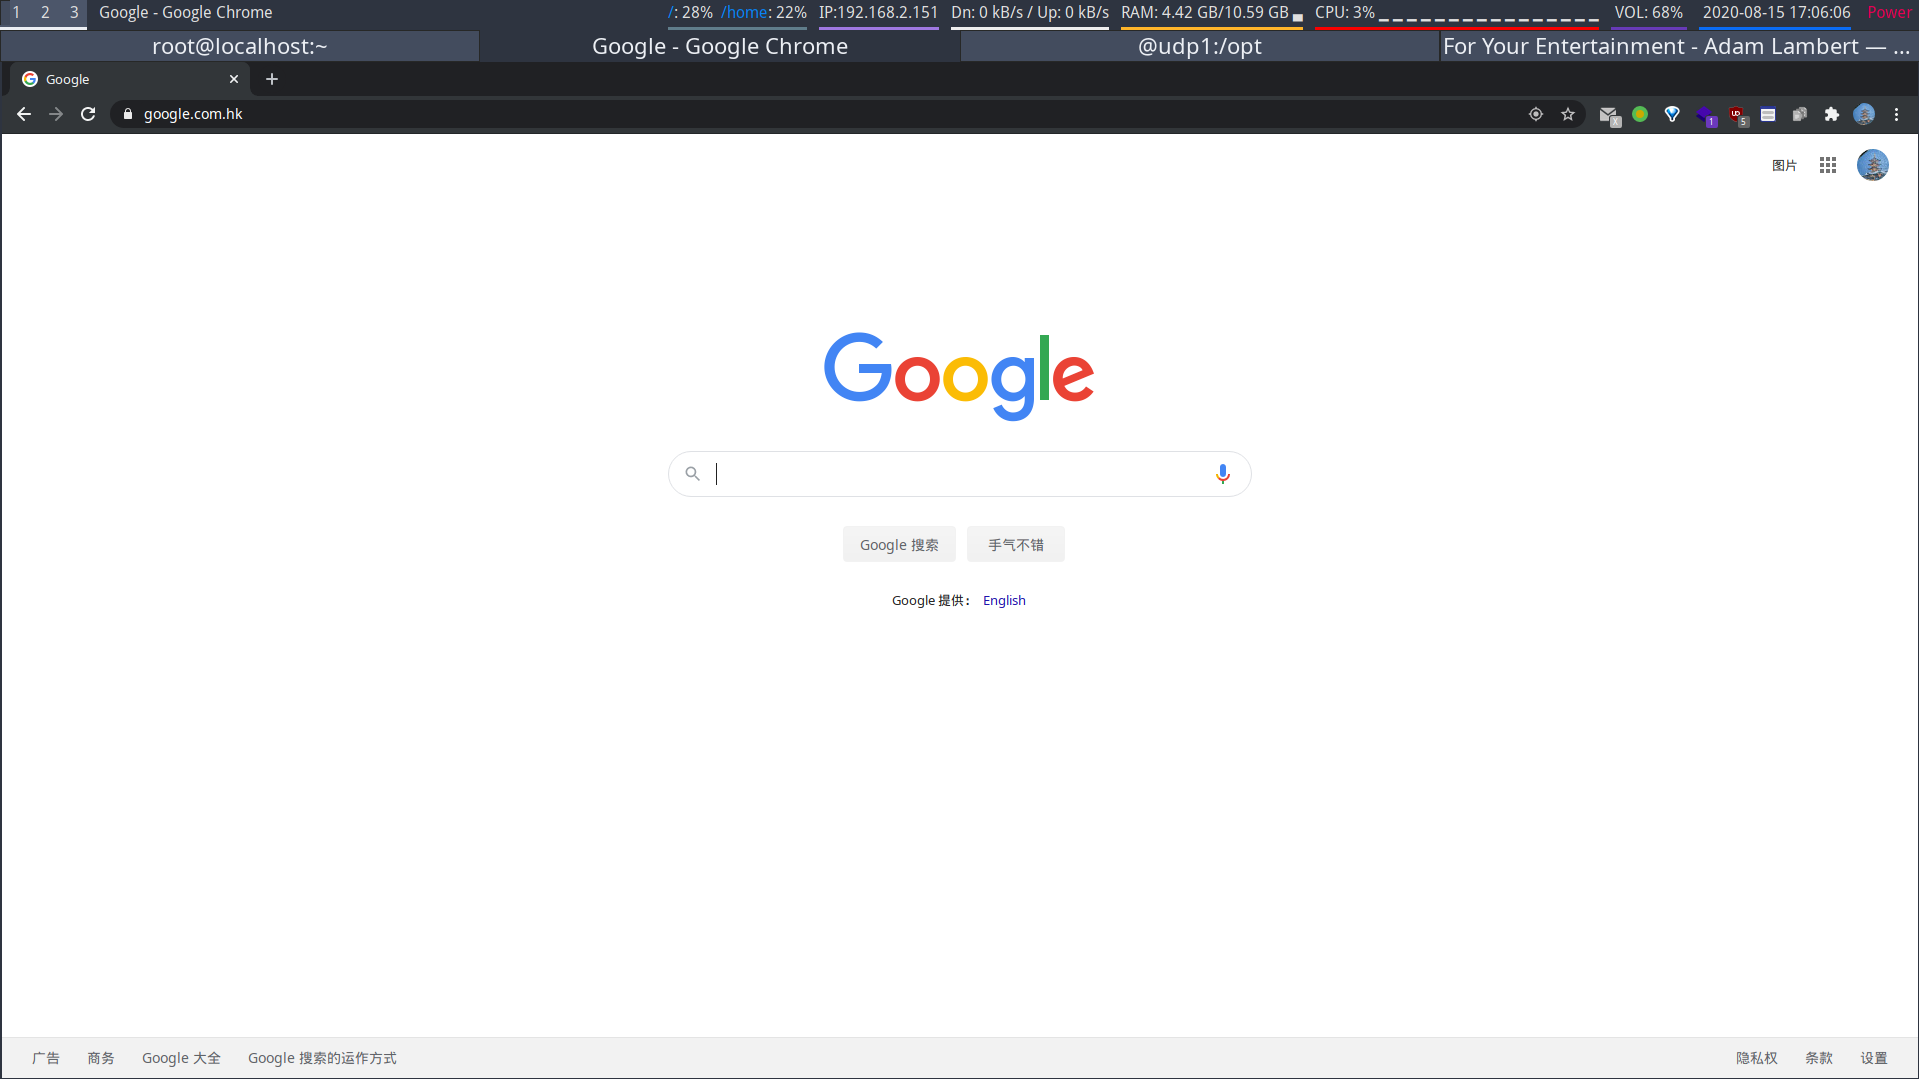1919x1079 pixels.
Task: Switch to the For Your Entertainment window
Action: click(x=1679, y=46)
